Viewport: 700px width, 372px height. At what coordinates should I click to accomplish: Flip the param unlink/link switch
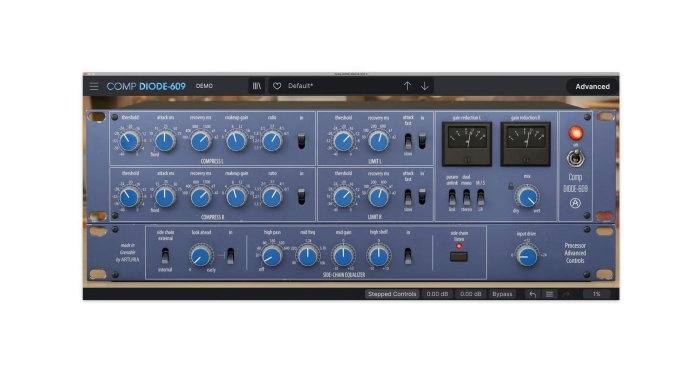[452, 197]
